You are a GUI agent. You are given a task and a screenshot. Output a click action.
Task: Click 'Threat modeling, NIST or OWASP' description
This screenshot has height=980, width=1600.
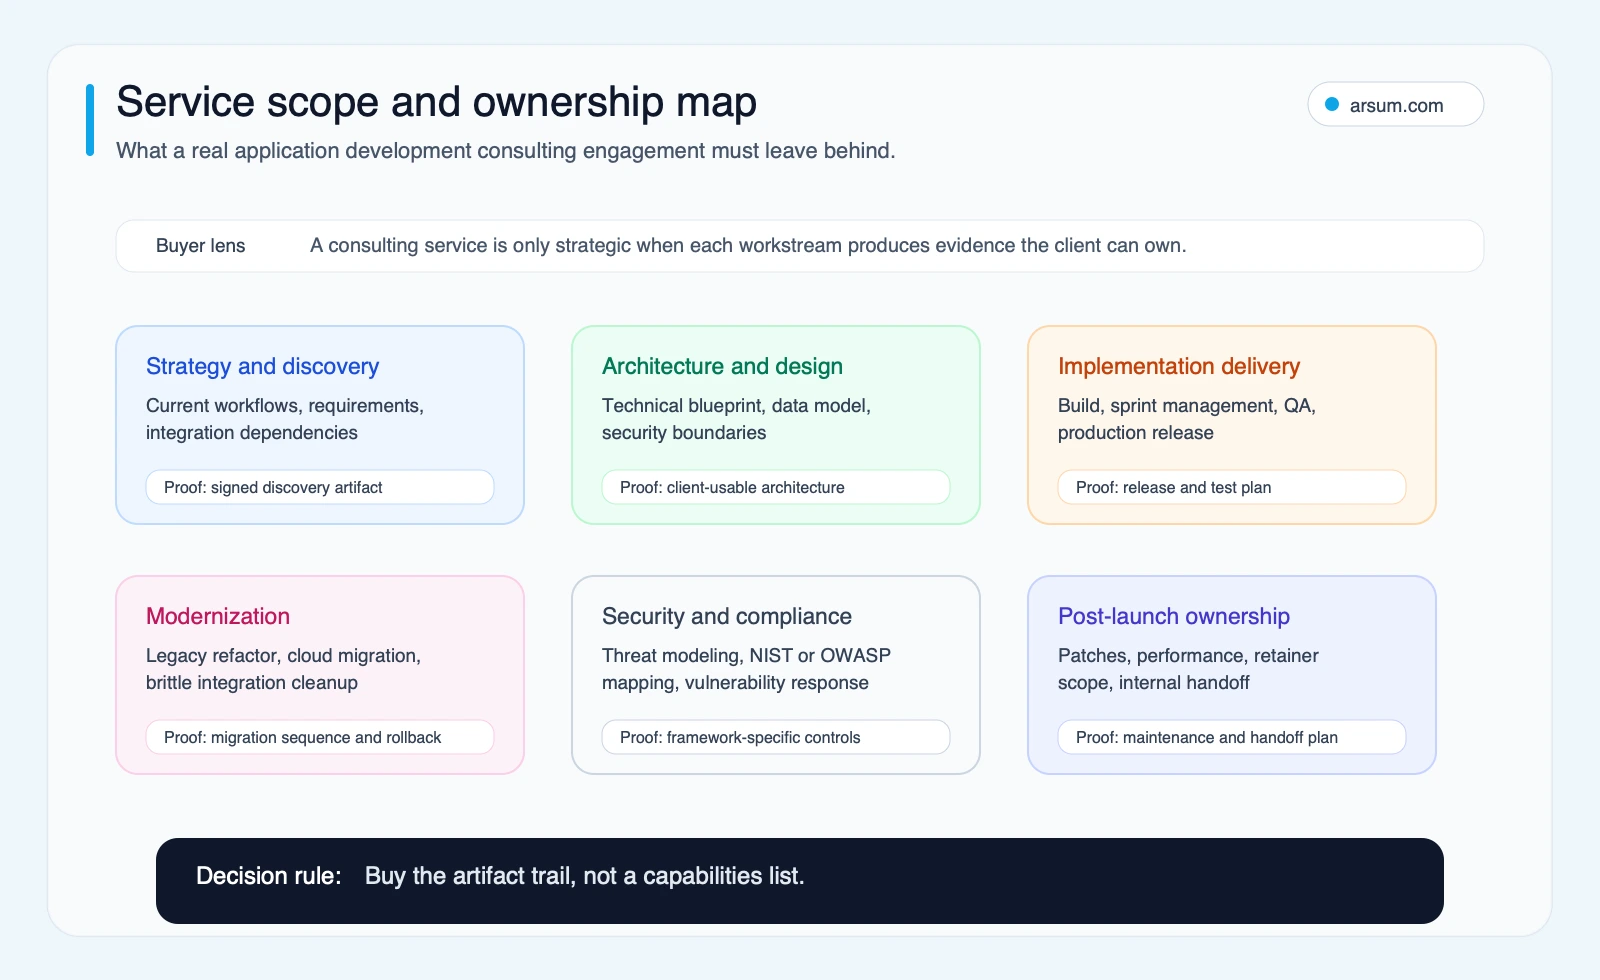click(746, 669)
